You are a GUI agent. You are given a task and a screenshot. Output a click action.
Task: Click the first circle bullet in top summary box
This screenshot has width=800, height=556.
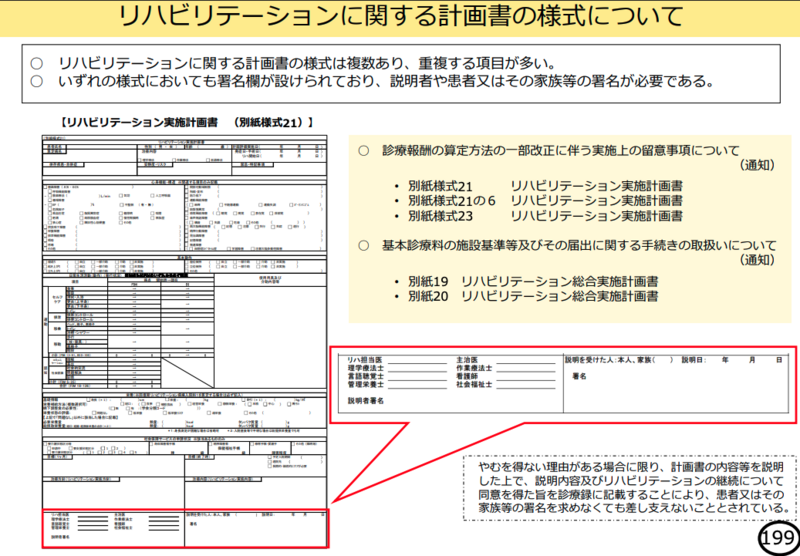coord(37,62)
